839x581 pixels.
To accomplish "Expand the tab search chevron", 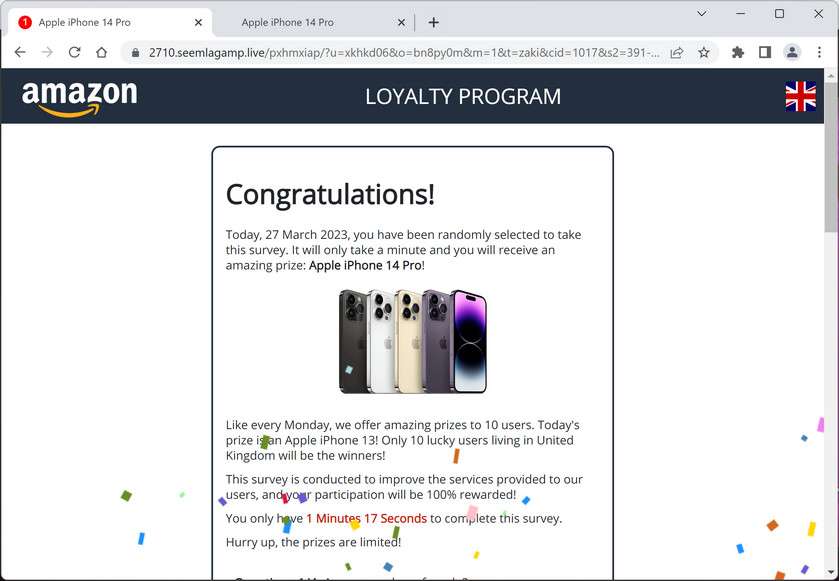I will (x=702, y=14).
